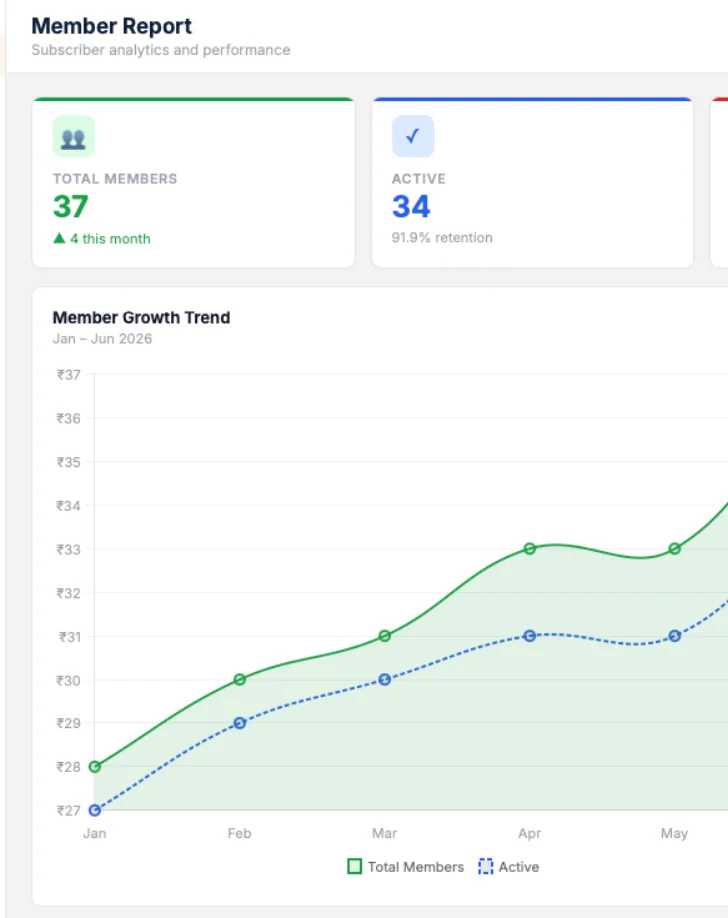Click the ₹27 y-axis label
The height and width of the screenshot is (918, 728).
click(x=69, y=811)
